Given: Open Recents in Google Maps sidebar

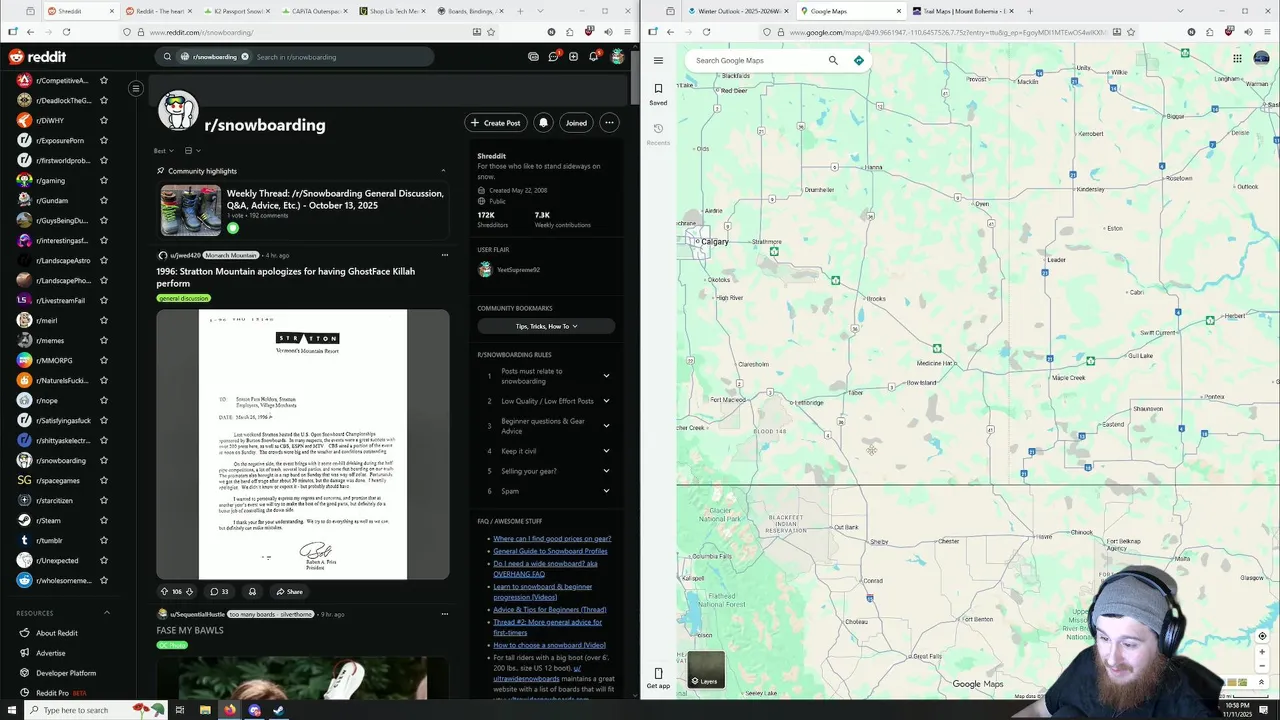Looking at the screenshot, I should [658, 134].
